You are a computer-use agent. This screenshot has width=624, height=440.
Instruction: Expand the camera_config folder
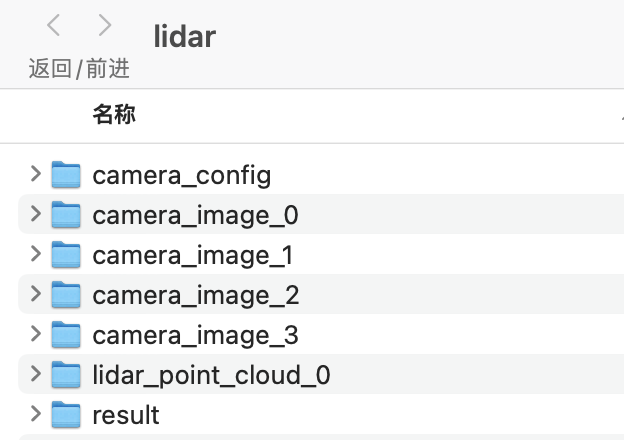[36, 174]
